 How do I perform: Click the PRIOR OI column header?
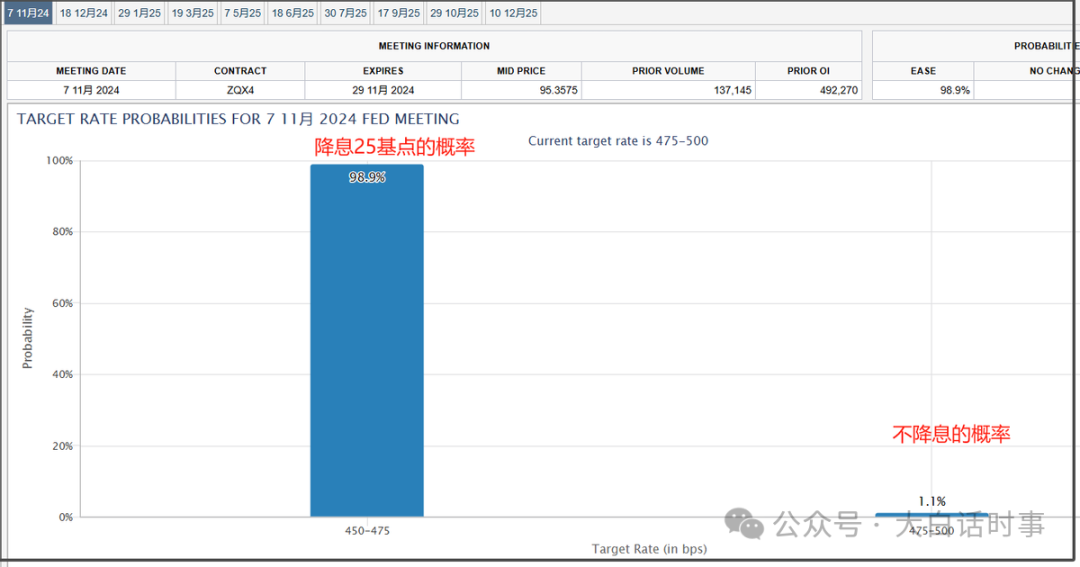tap(809, 71)
